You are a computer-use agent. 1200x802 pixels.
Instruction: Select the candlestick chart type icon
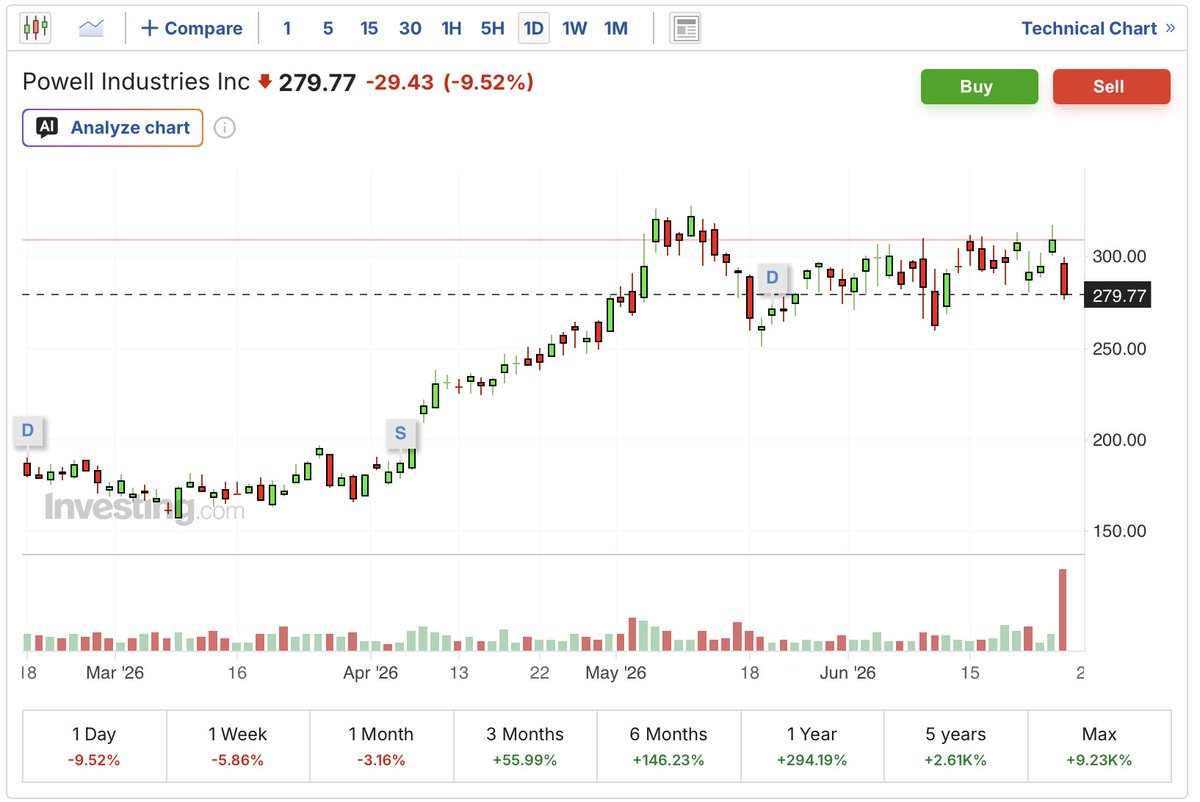point(35,28)
